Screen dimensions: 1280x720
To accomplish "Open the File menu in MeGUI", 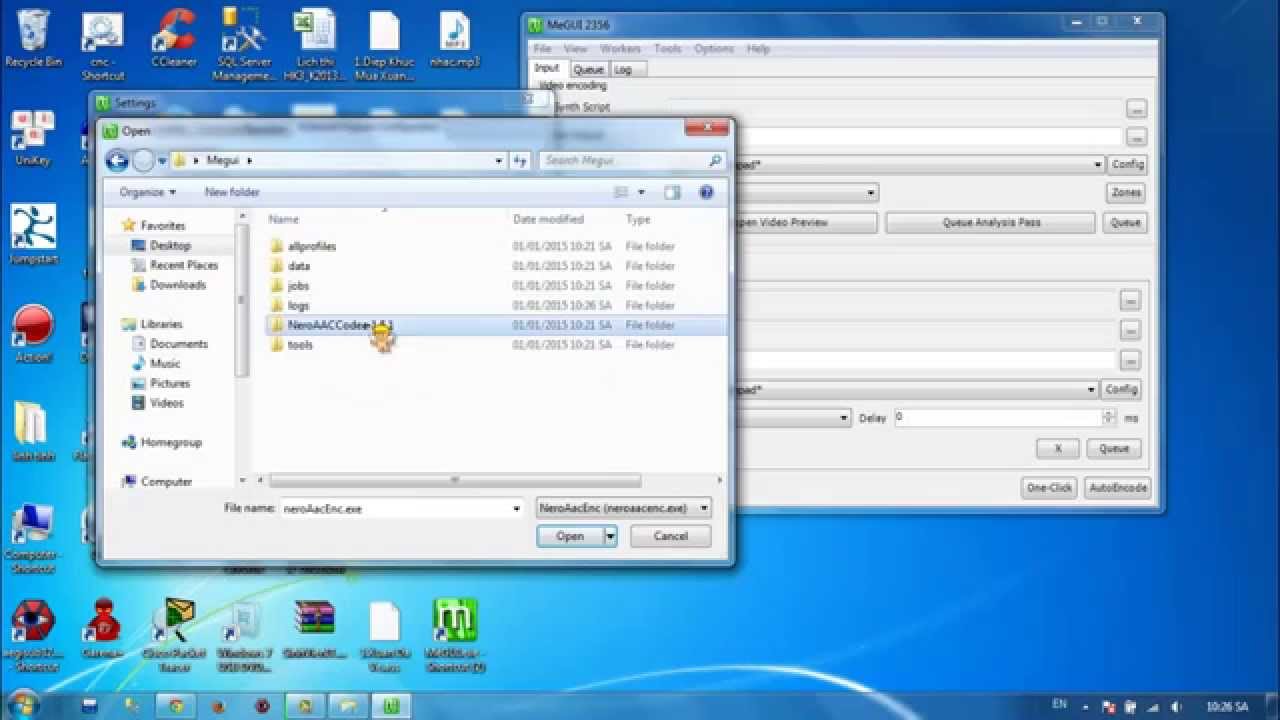I will click(542, 48).
